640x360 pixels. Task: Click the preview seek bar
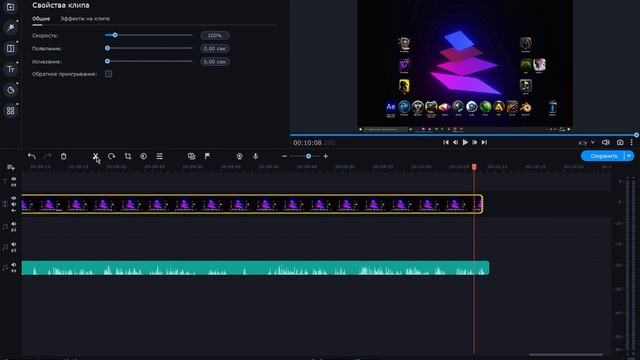pos(463,135)
